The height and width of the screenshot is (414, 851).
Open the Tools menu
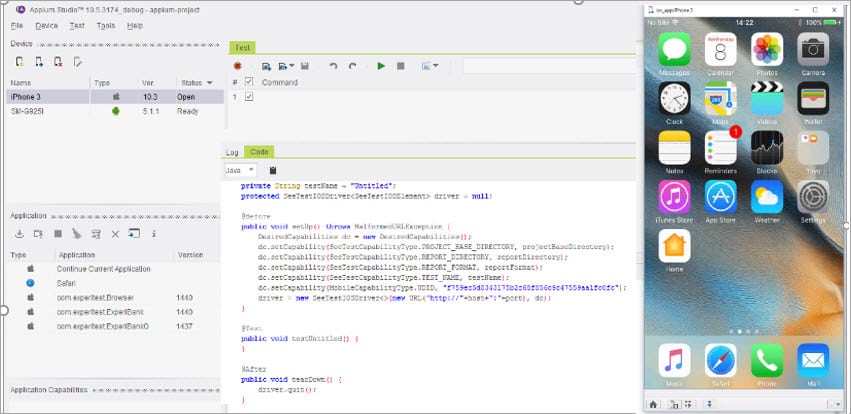(106, 25)
